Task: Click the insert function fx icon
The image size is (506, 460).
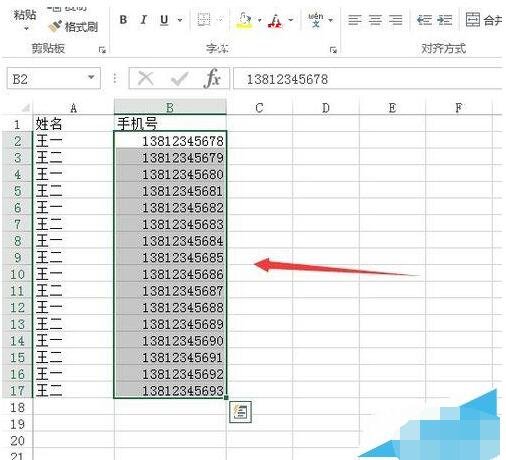Action: 212,78
